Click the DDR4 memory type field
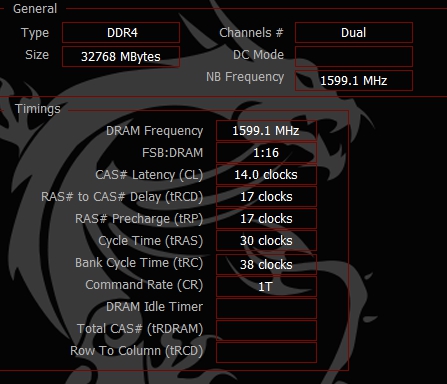The width and height of the screenshot is (447, 384). (121, 33)
